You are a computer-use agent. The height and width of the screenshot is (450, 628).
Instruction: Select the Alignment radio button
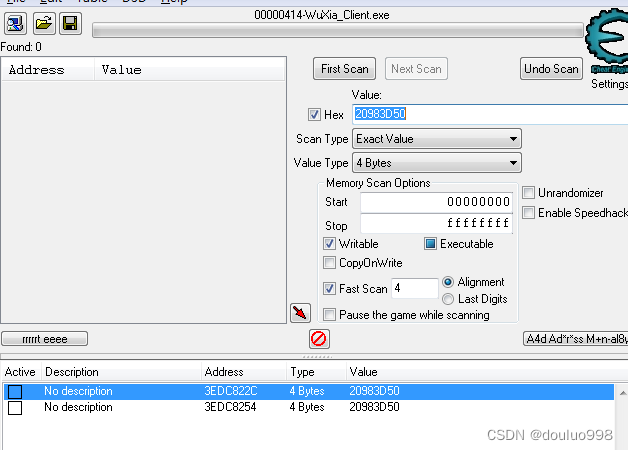point(448,282)
